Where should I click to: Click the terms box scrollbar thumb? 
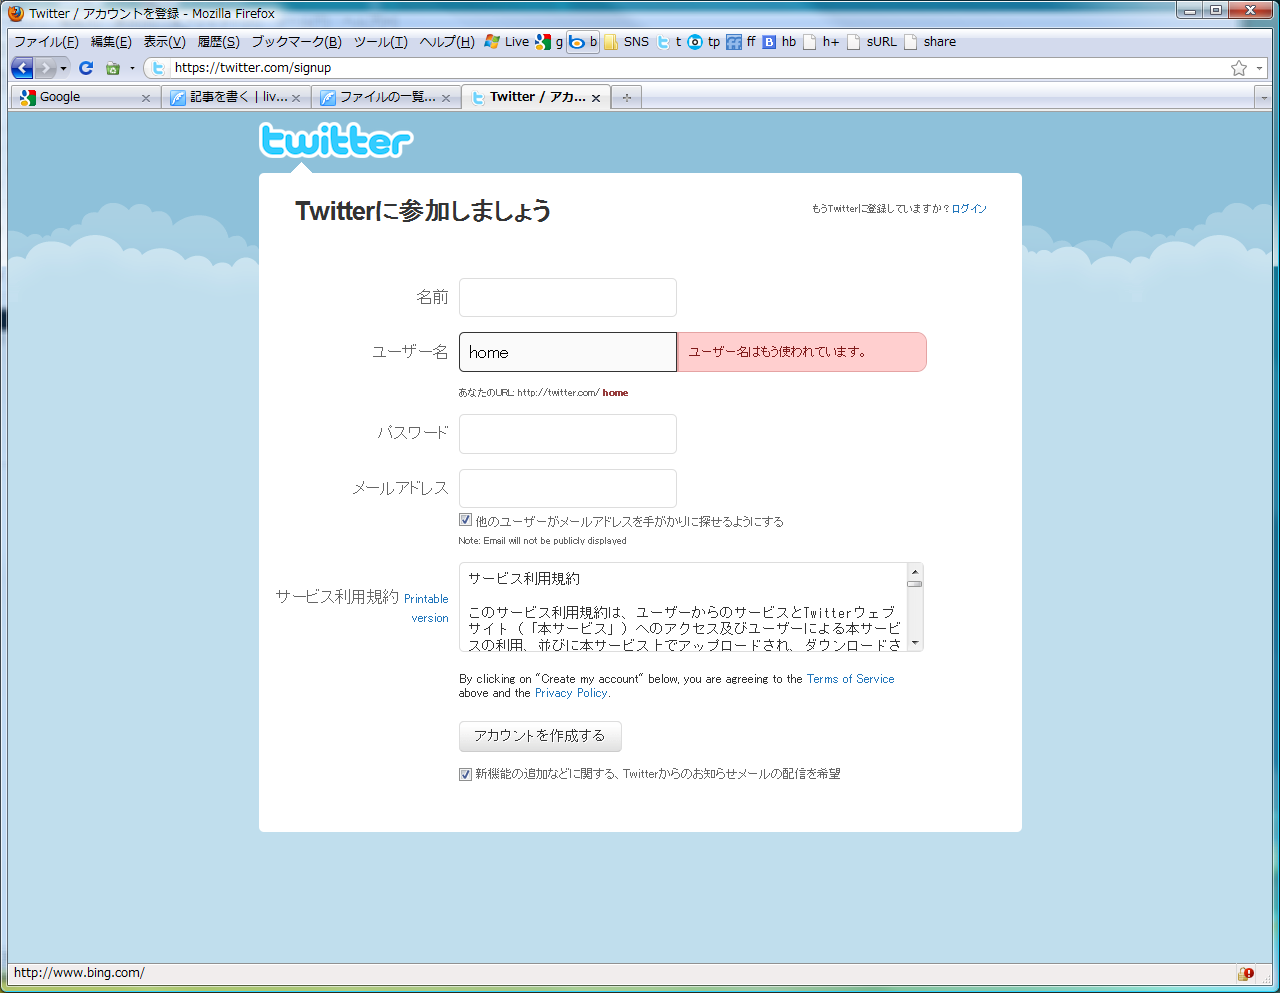click(x=914, y=583)
